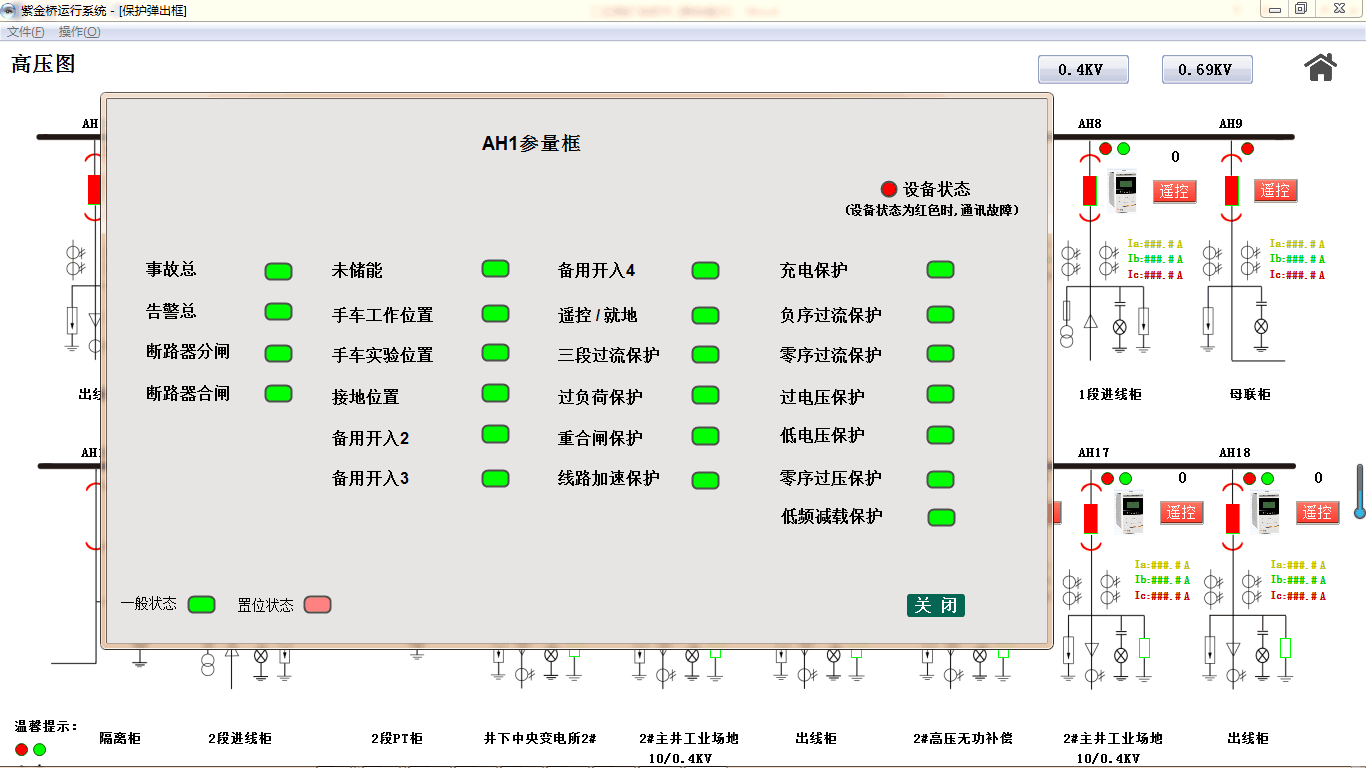Click the 未储能 green status indicator

(x=495, y=269)
